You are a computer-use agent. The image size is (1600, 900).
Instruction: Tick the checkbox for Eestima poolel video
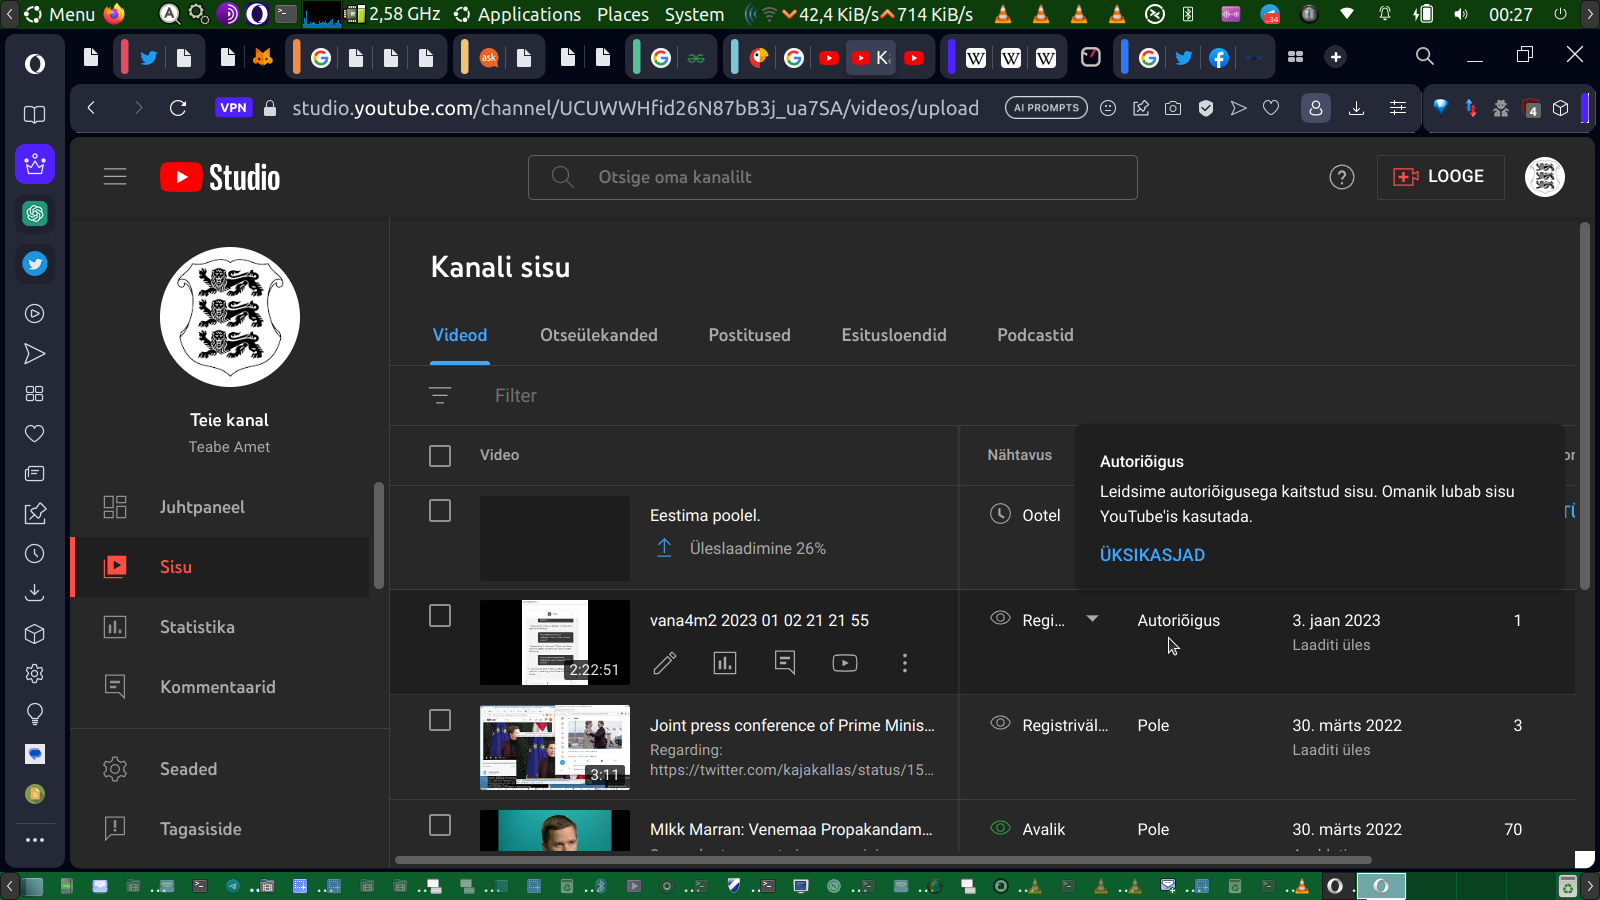pos(440,511)
